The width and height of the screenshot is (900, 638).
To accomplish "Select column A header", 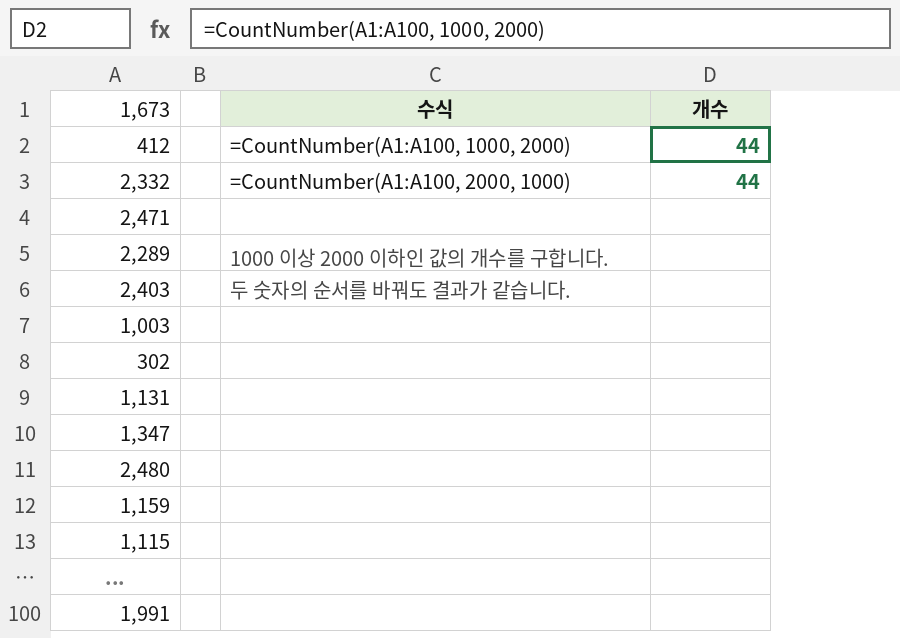I will click(115, 75).
